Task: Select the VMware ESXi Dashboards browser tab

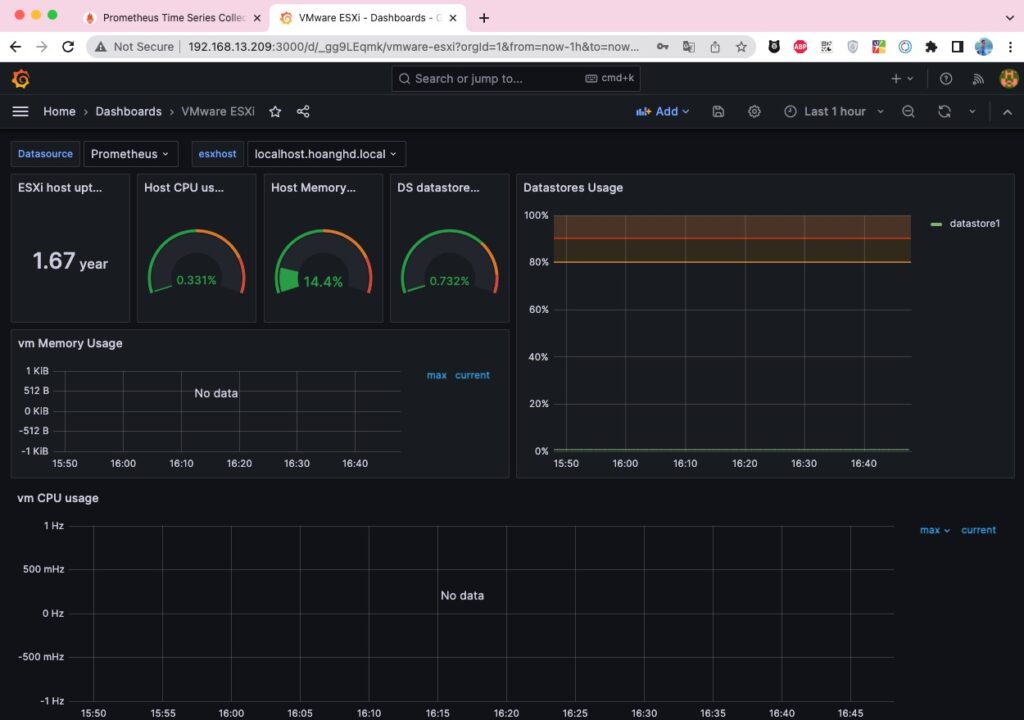Action: 369,18
